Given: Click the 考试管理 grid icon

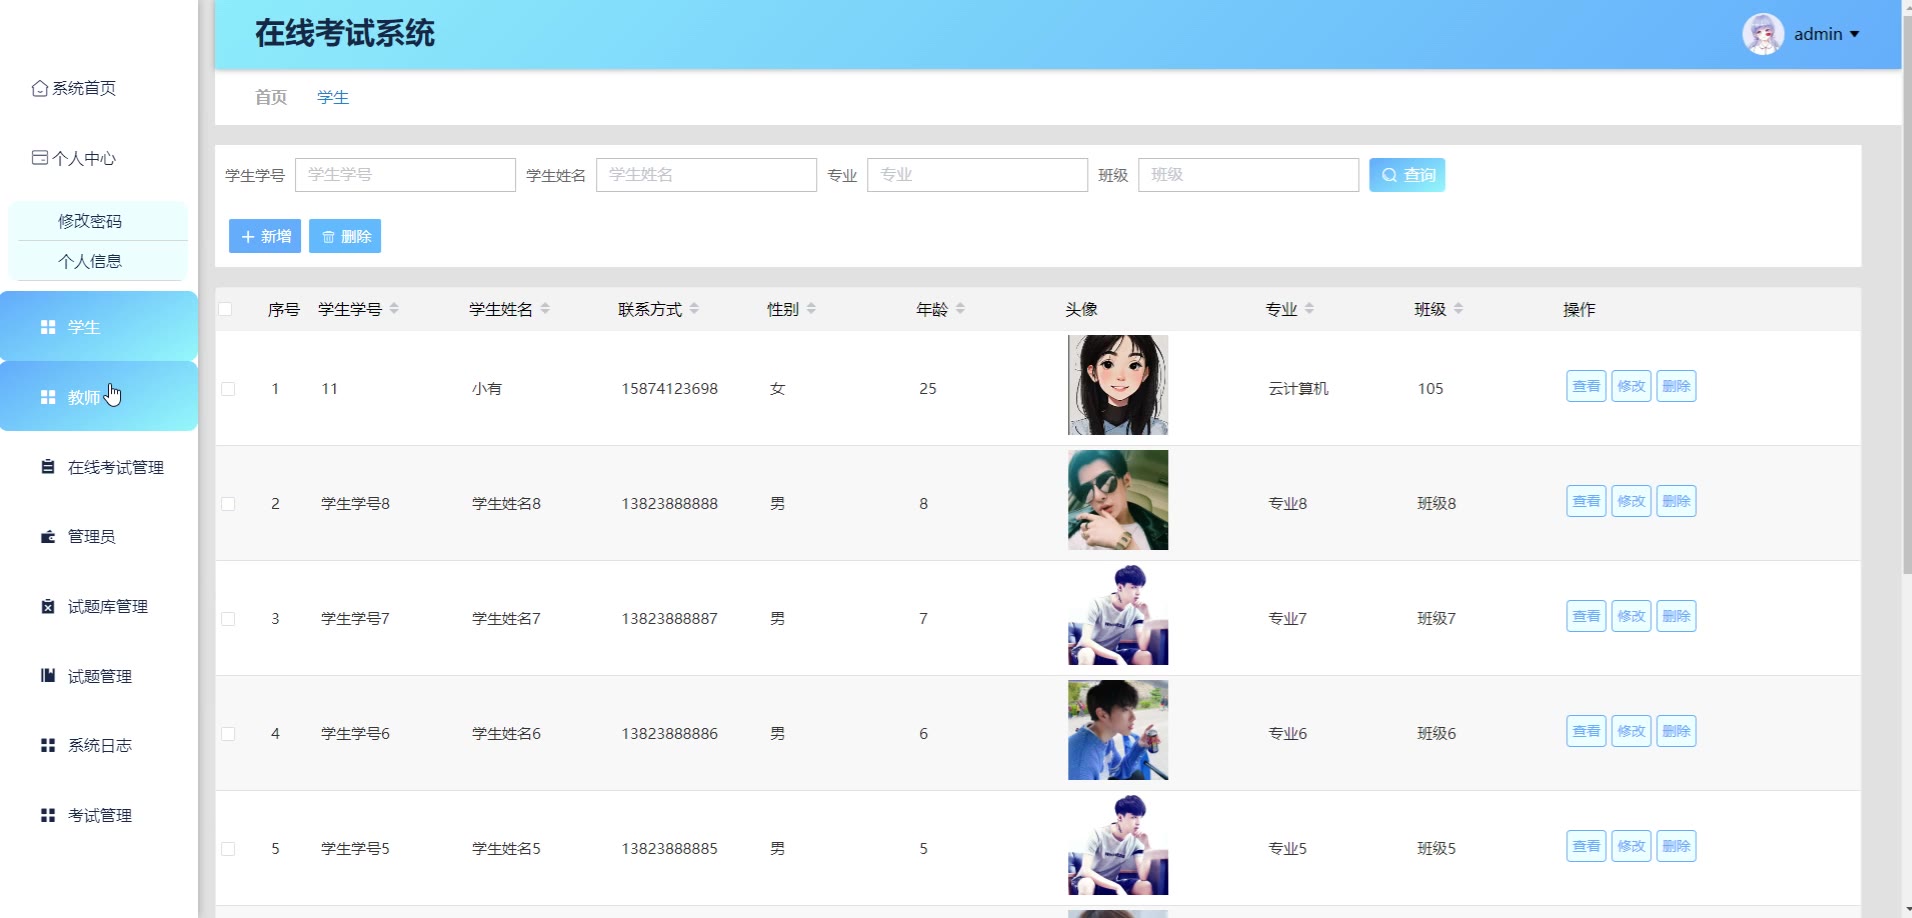Looking at the screenshot, I should click(48, 815).
